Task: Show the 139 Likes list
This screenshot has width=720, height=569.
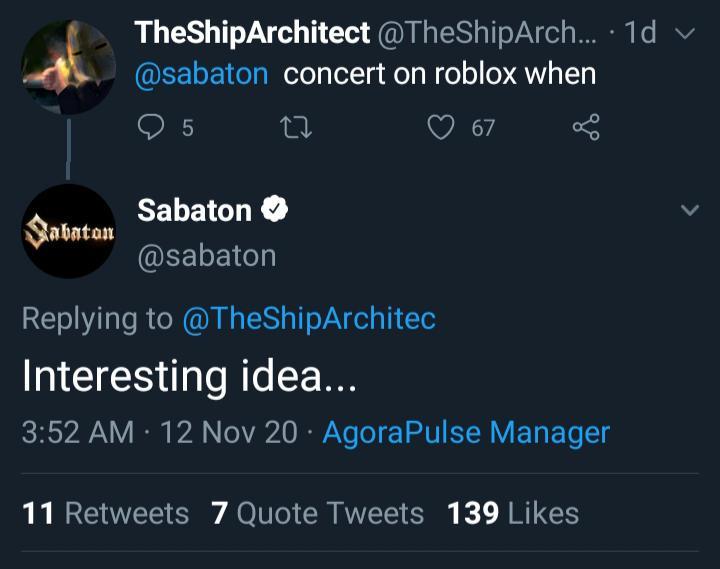Action: click(513, 513)
